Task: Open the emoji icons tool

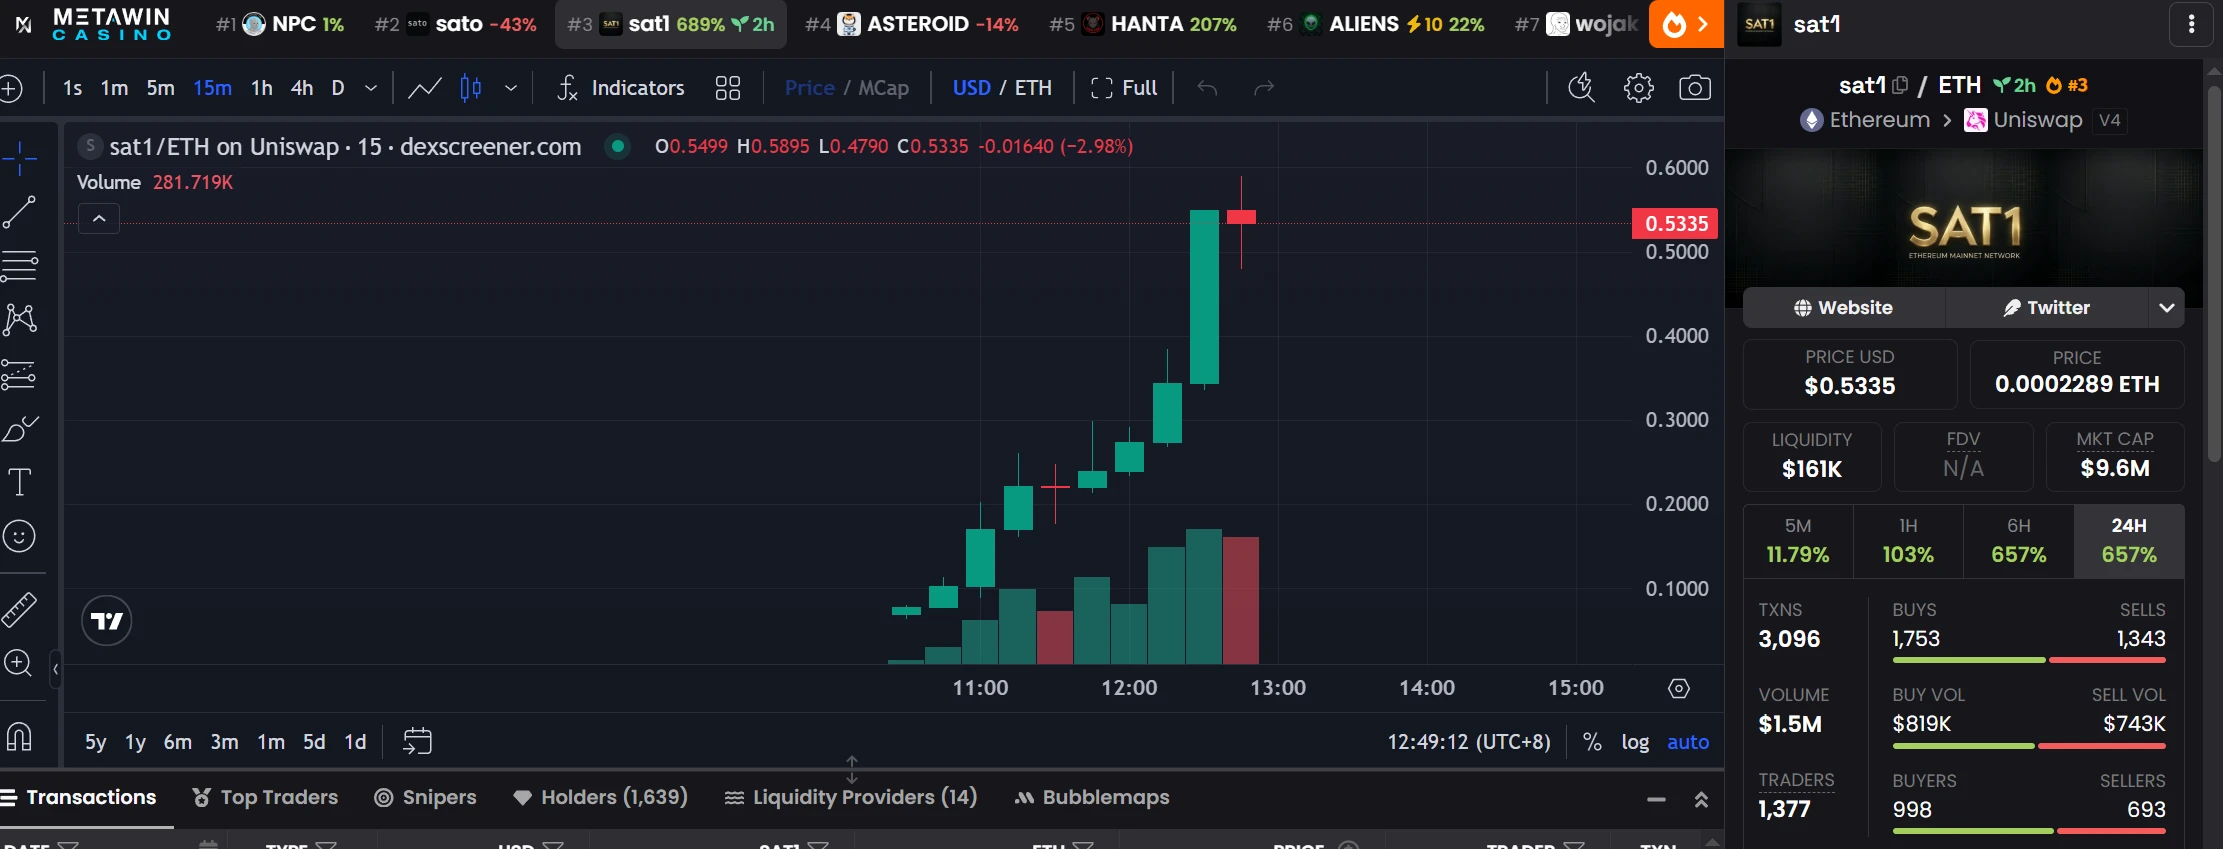Action: (20, 537)
